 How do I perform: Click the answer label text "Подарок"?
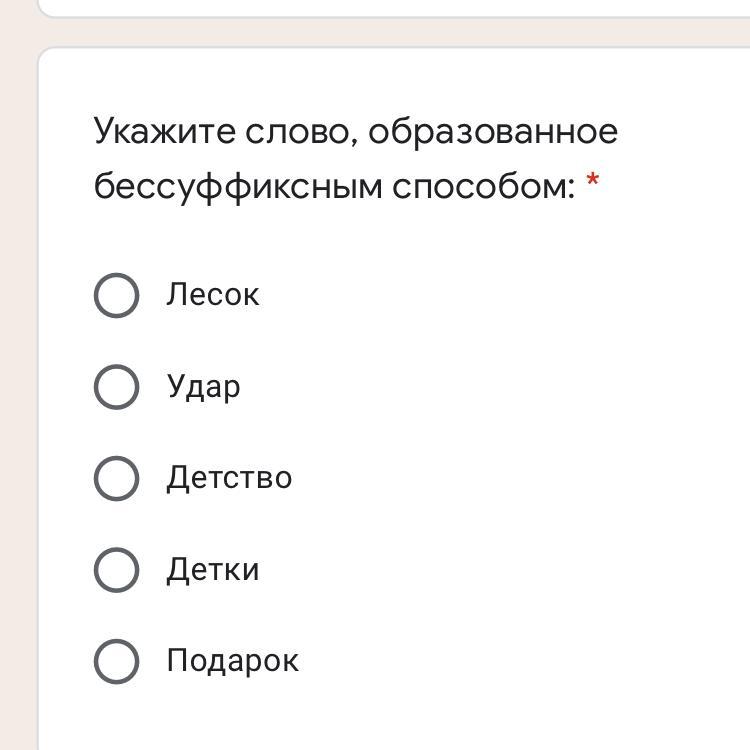pyautogui.click(x=232, y=661)
